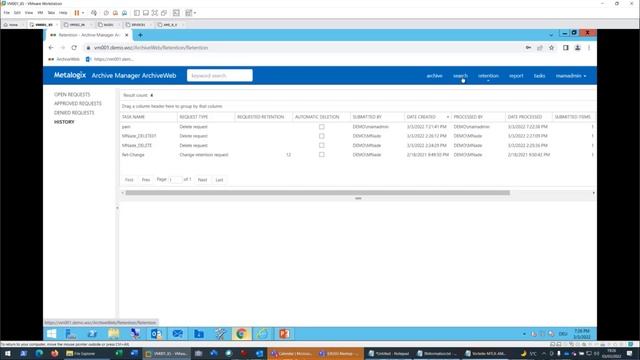Enter VMware full screen mode icon
The image size is (640, 360).
click(x=155, y=13)
